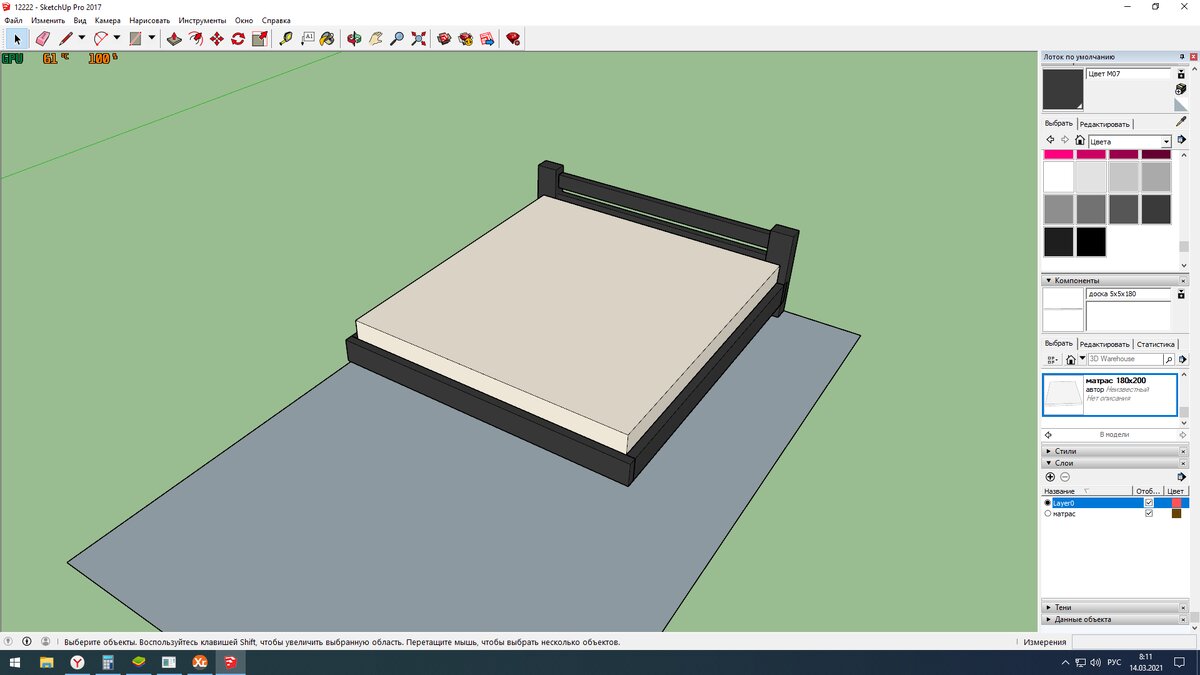Choose the Paint Bucket tool

pyautogui.click(x=327, y=39)
